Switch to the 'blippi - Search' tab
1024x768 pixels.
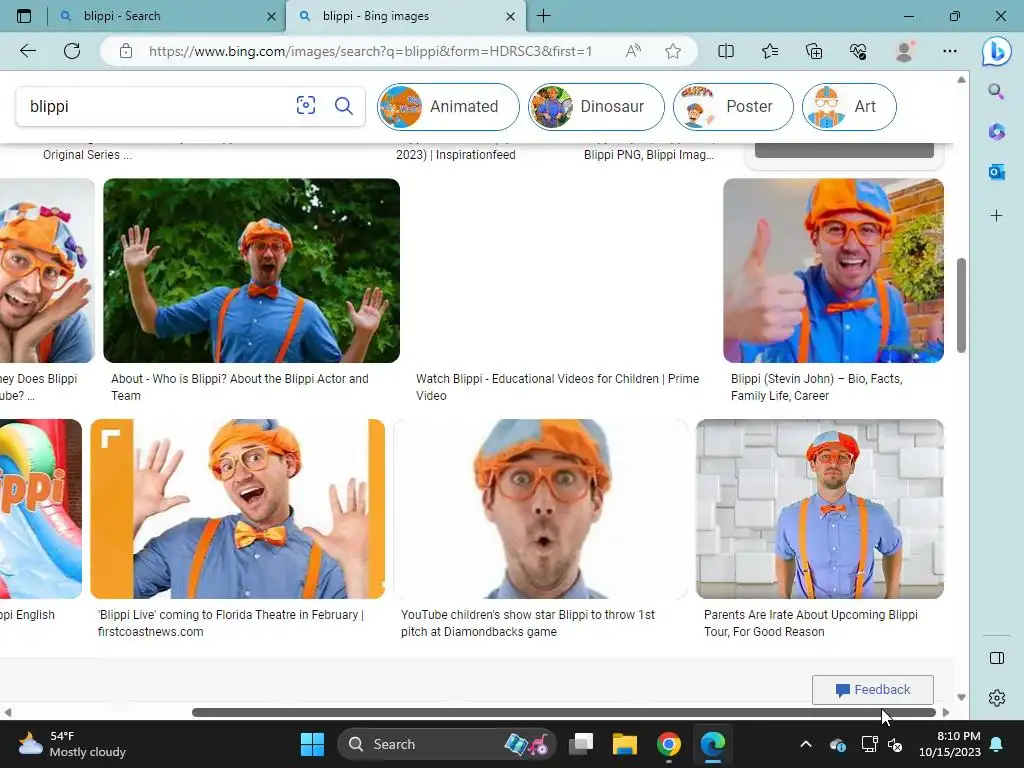166,16
